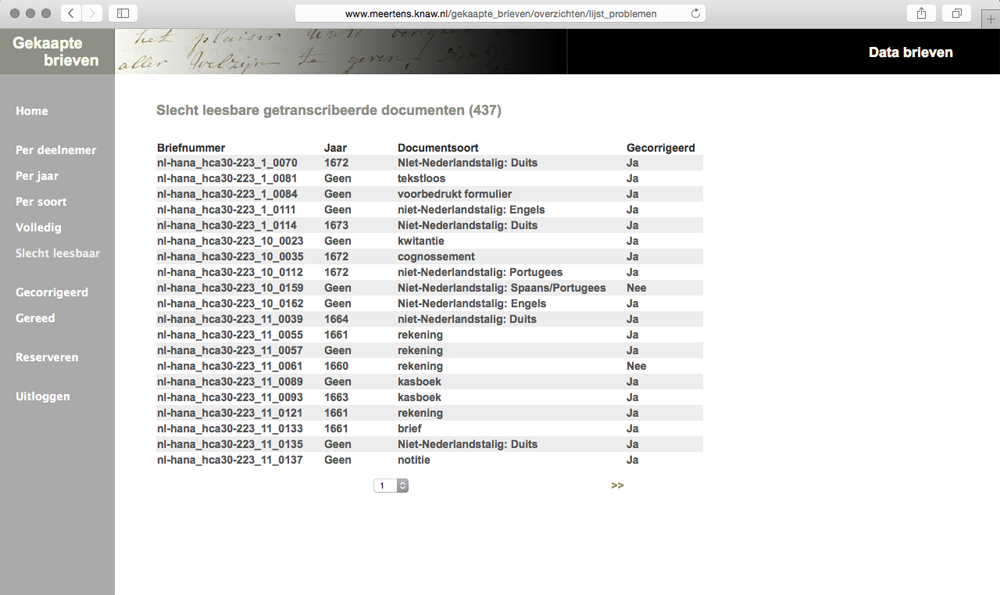Click the Gekaapte brieven site logo

[56, 52]
